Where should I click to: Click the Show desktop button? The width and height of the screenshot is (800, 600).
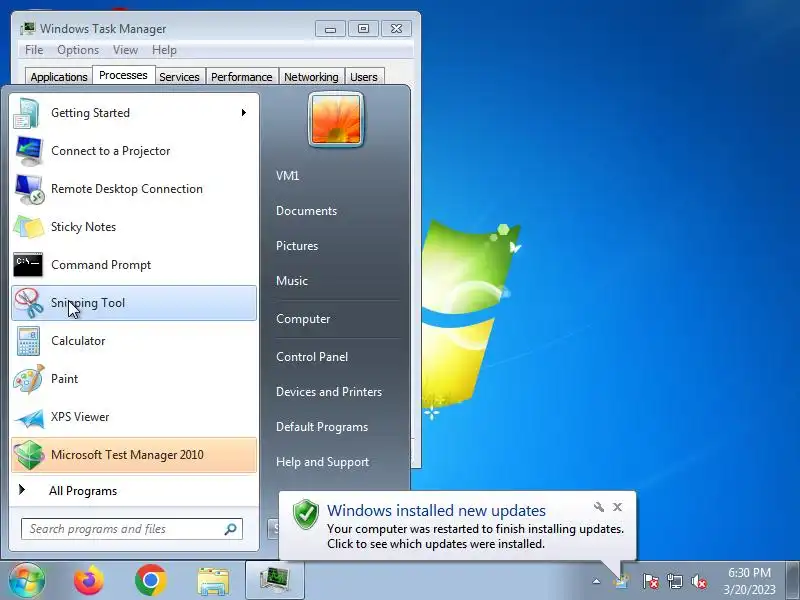coord(793,581)
